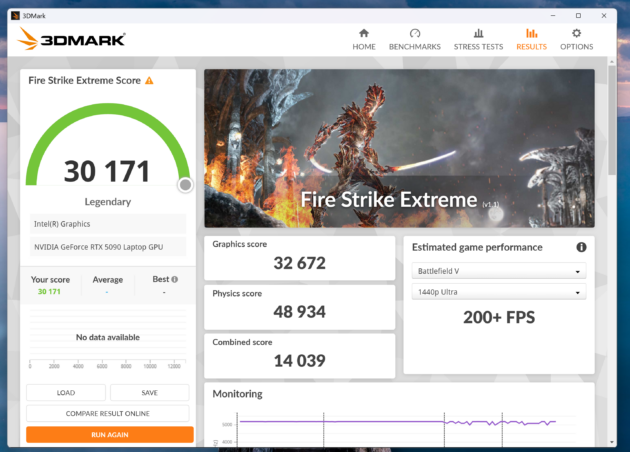This screenshot has width=630, height=452.
Task: Click NVIDIA GeForce RTX 5090 Laptop GPU entry
Action: point(108,247)
